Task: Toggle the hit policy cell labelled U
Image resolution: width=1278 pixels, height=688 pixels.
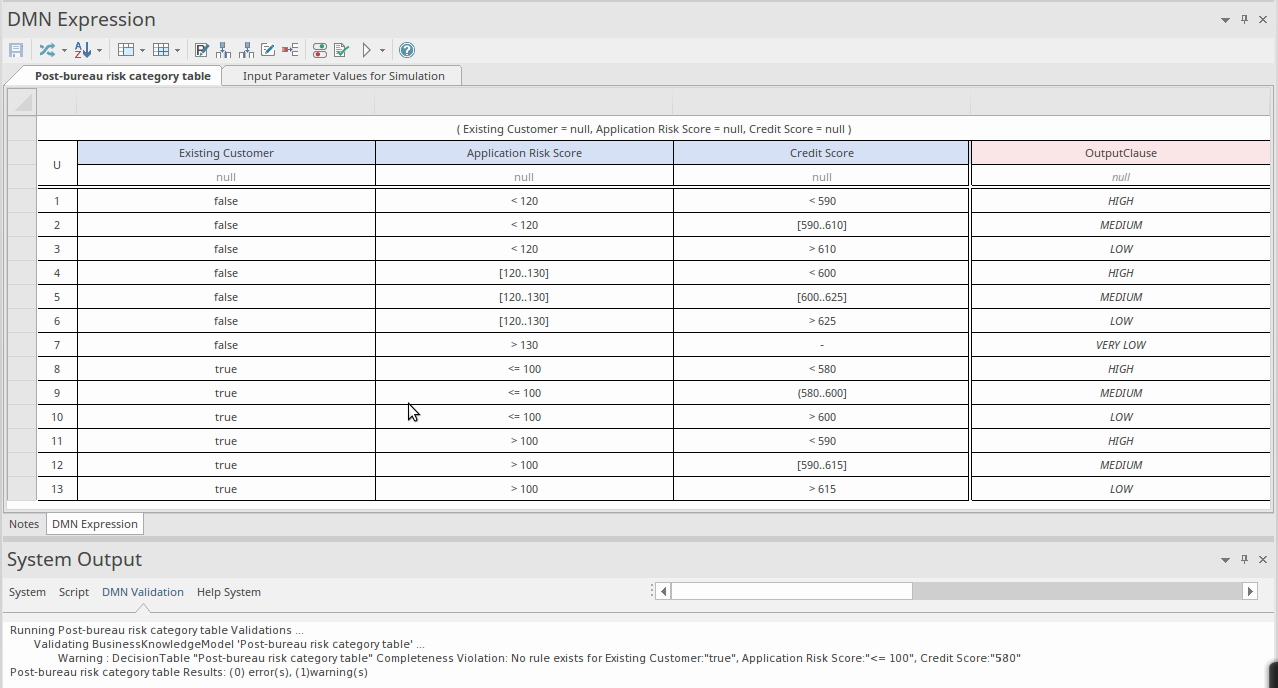Action: (x=57, y=165)
